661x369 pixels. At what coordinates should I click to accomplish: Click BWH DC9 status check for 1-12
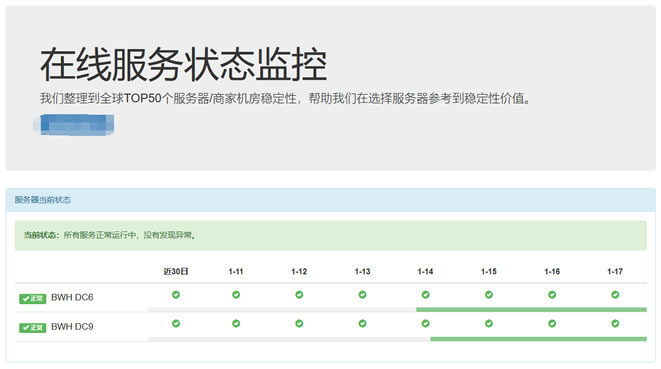pos(299,323)
